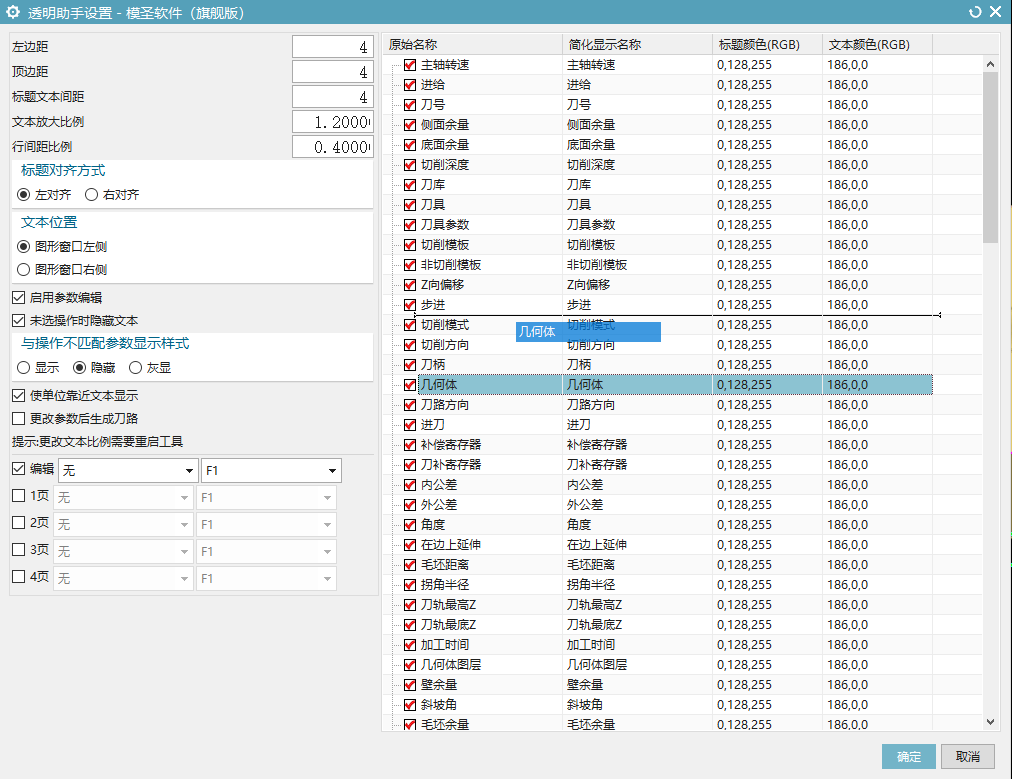Select the 灰显 radio option
This screenshot has height=779, width=1012.
click(136, 368)
